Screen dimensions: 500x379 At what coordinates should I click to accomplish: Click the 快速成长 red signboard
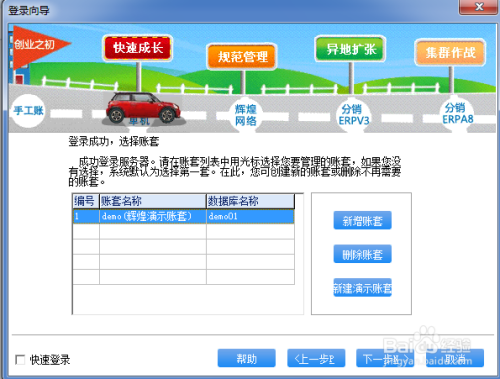(138, 48)
